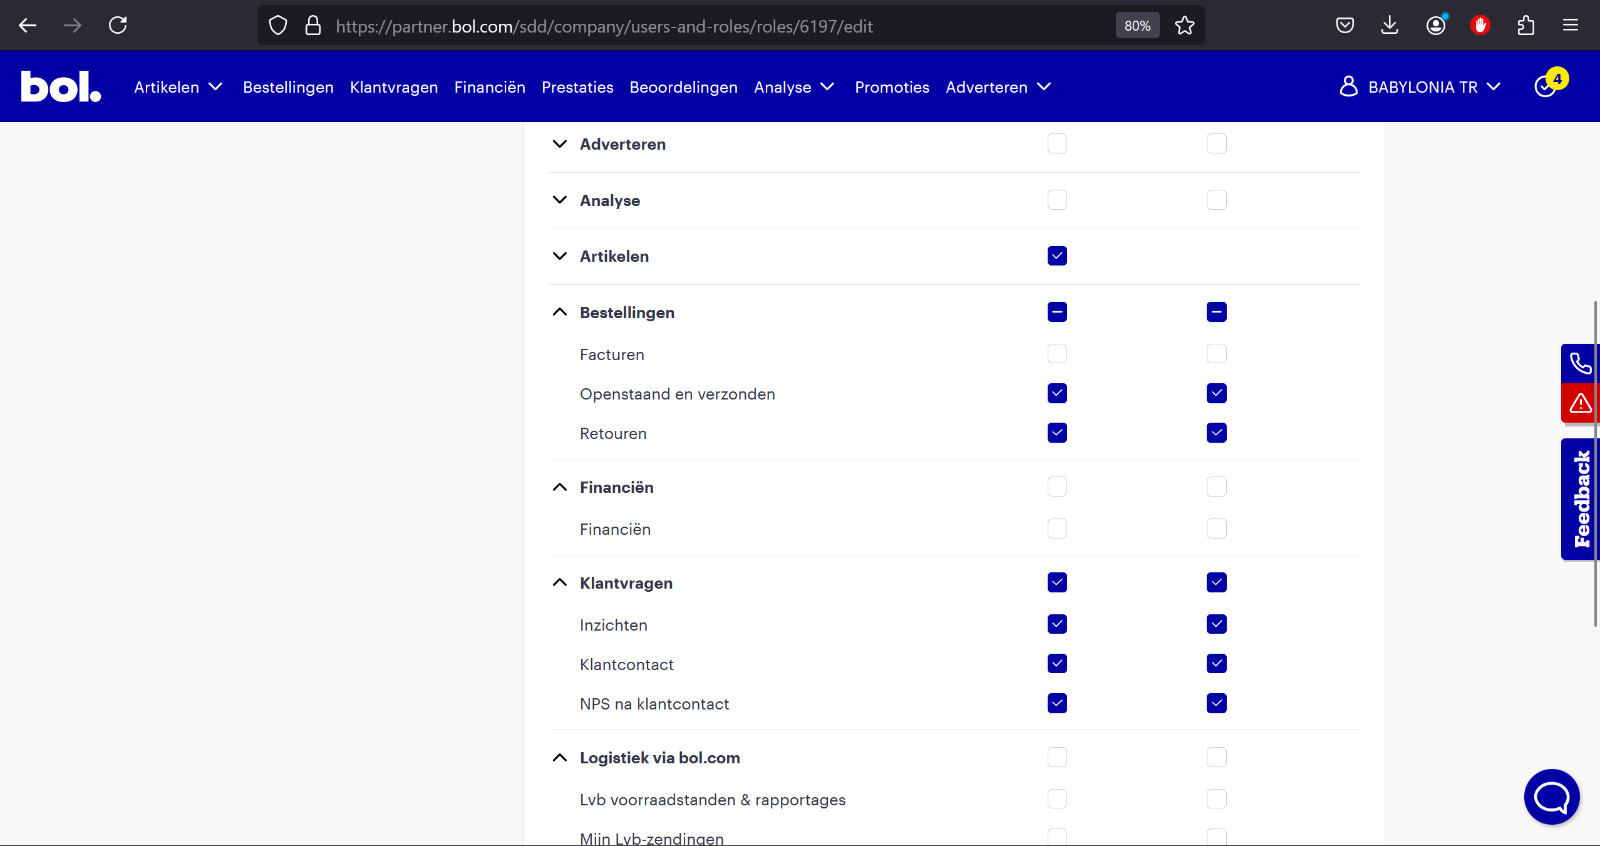Open the browser downloads icon
The width and height of the screenshot is (1600, 846).
[x=1389, y=26]
